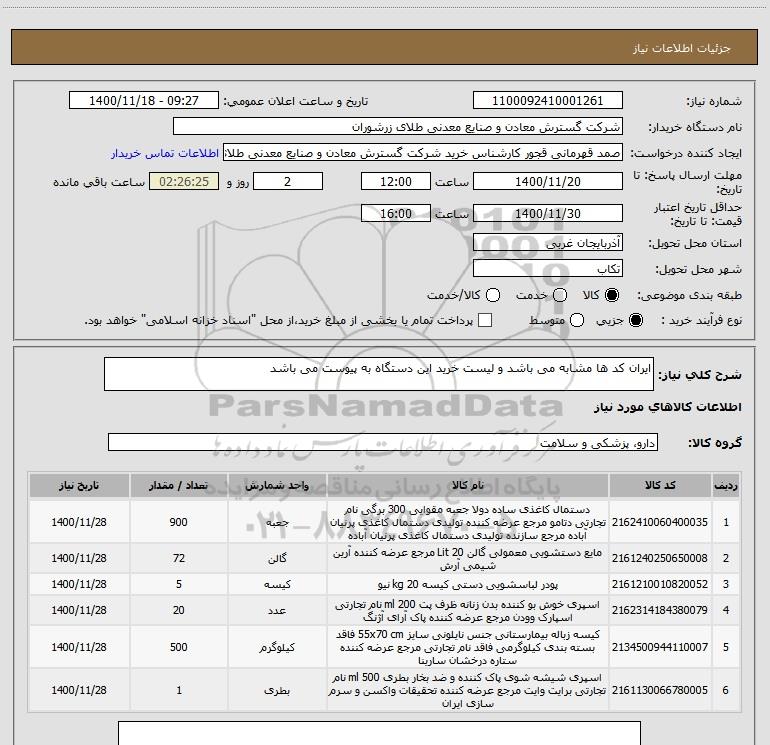Click the کد کالا column header
The width and height of the screenshot is (770, 745).
tap(660, 486)
